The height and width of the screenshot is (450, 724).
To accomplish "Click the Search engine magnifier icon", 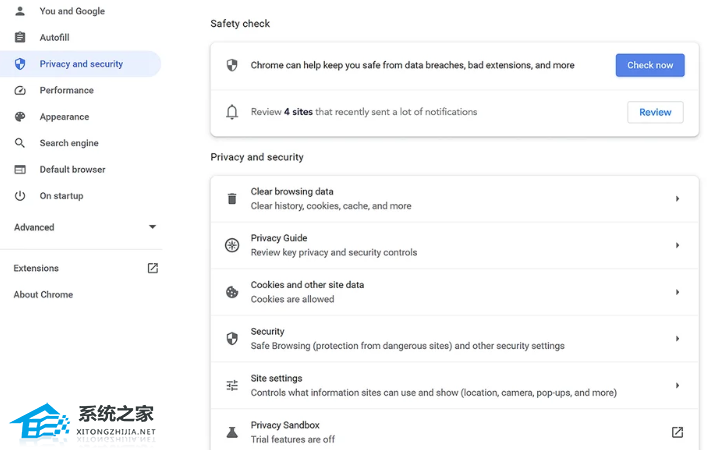I will click(x=20, y=143).
